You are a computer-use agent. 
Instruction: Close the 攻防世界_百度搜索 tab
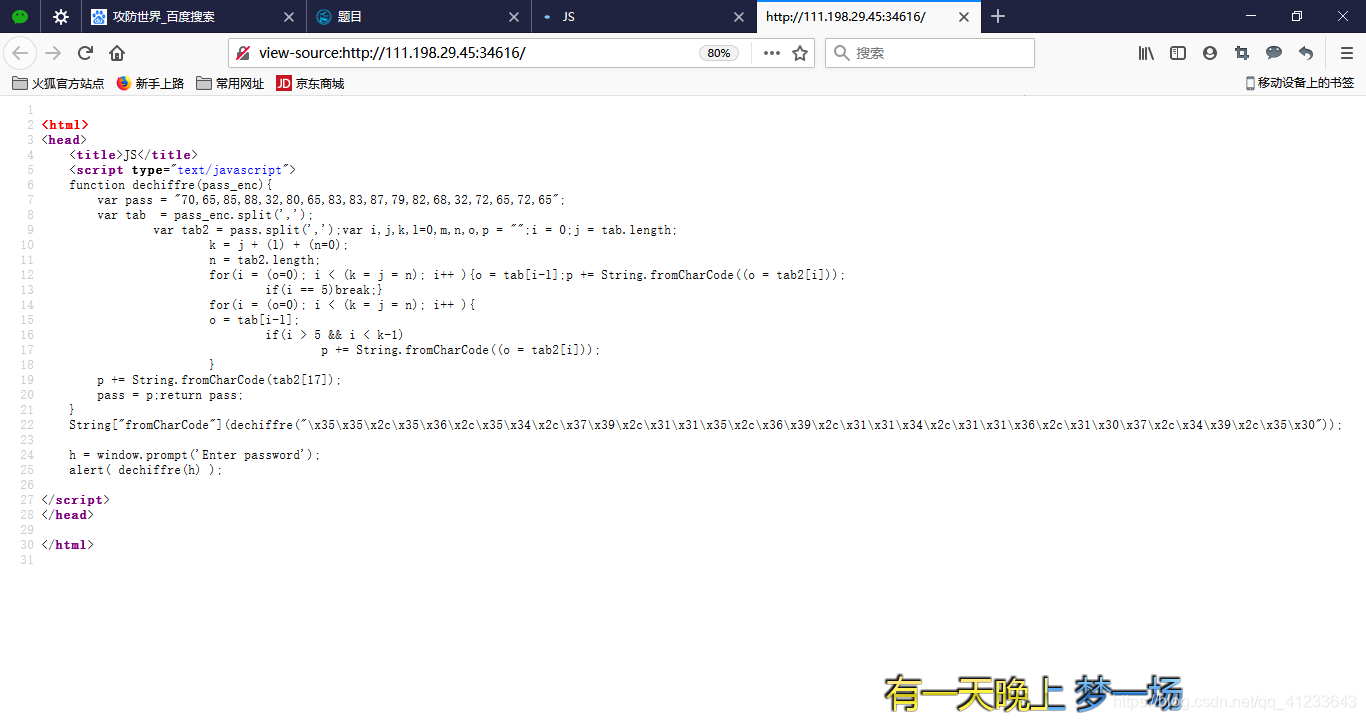point(289,17)
